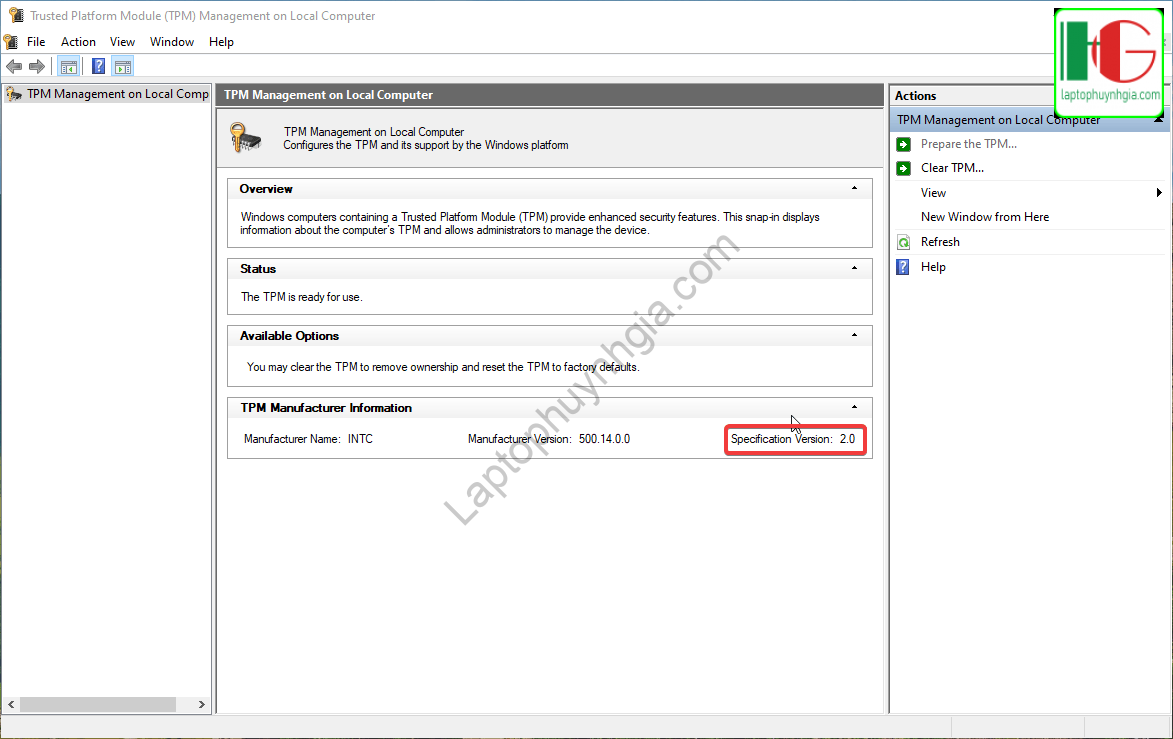Click the green arrow icon beside Prepare the TPM
The height and width of the screenshot is (739, 1173).
(x=903, y=144)
